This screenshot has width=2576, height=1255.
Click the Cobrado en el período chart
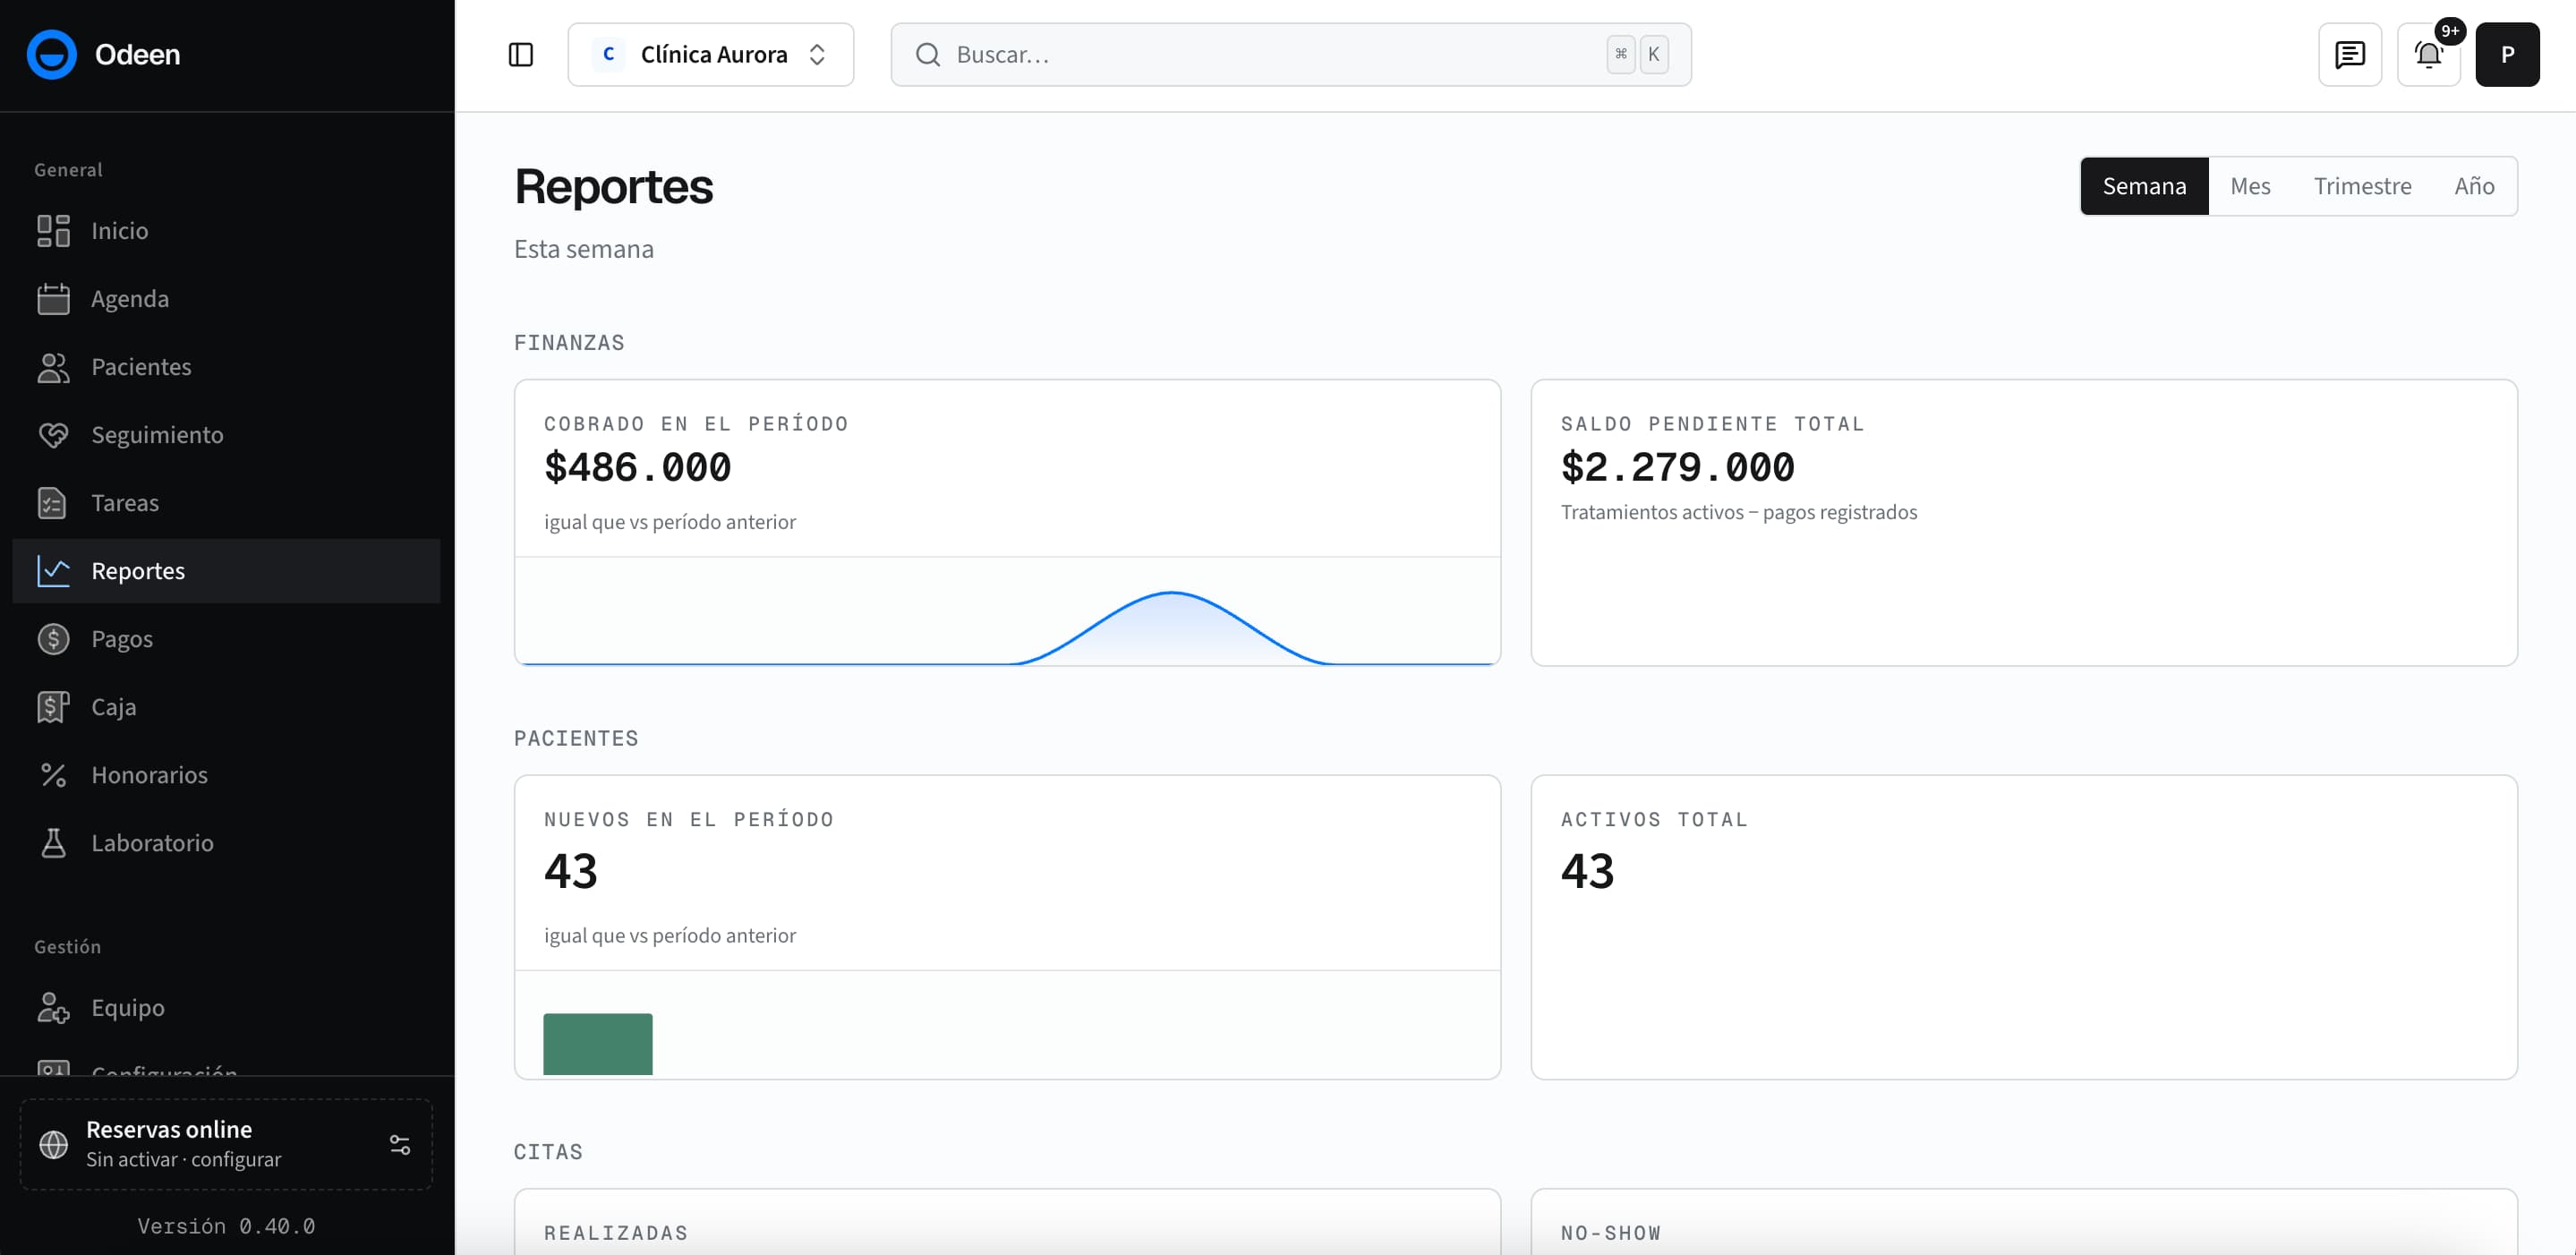point(1007,611)
